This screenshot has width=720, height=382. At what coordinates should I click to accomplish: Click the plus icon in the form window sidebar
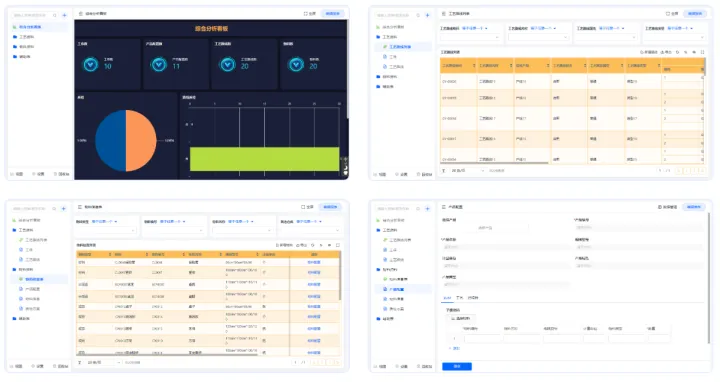point(427,208)
